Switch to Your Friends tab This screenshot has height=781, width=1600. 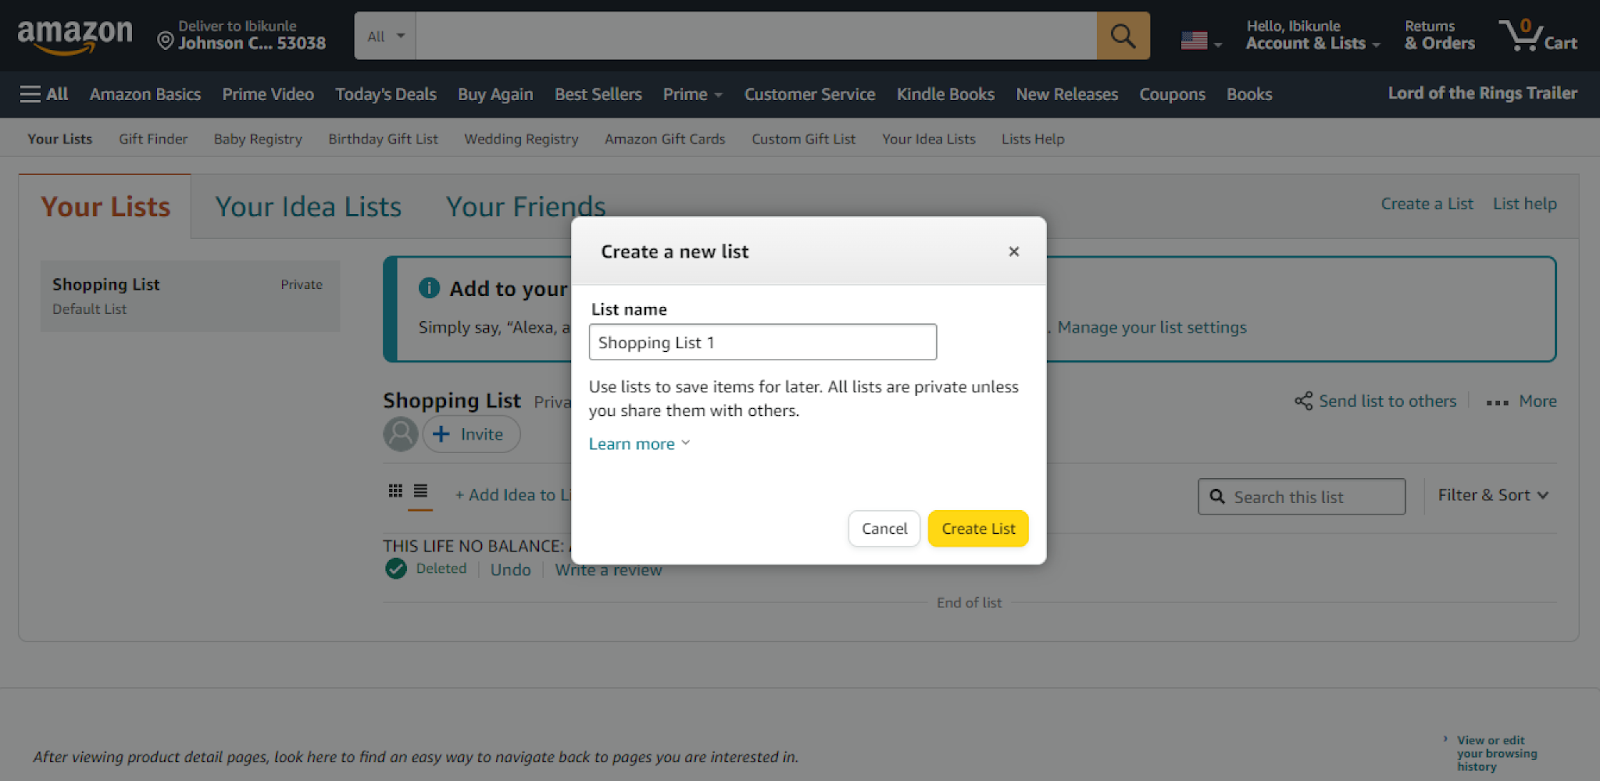tap(526, 207)
